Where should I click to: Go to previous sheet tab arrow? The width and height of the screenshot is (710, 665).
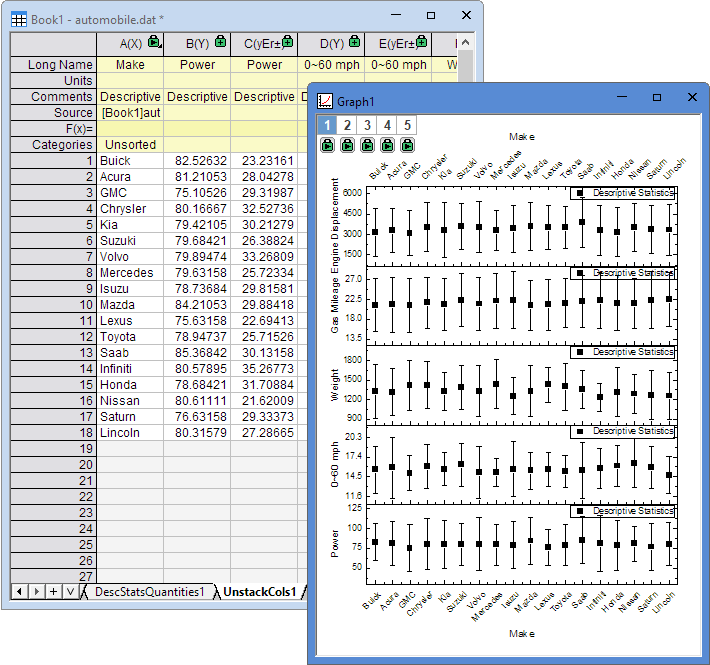(19, 591)
